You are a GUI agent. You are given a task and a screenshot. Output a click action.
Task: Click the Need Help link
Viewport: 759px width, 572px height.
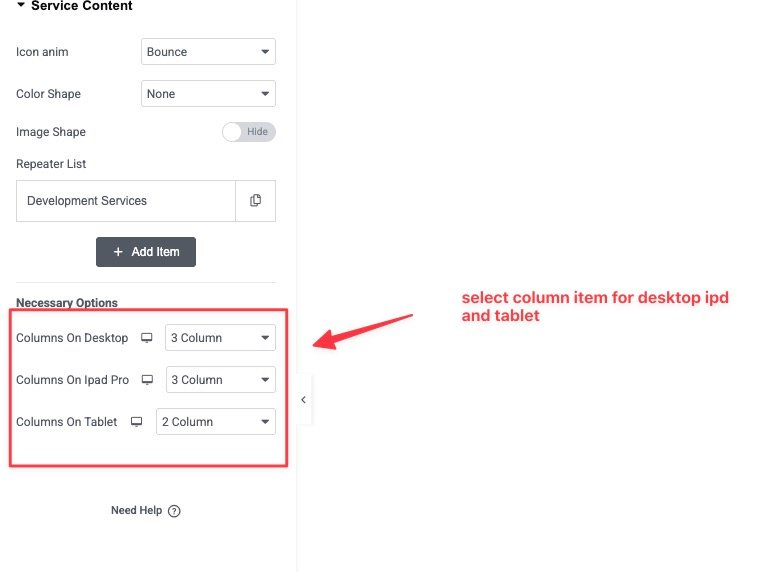136,511
